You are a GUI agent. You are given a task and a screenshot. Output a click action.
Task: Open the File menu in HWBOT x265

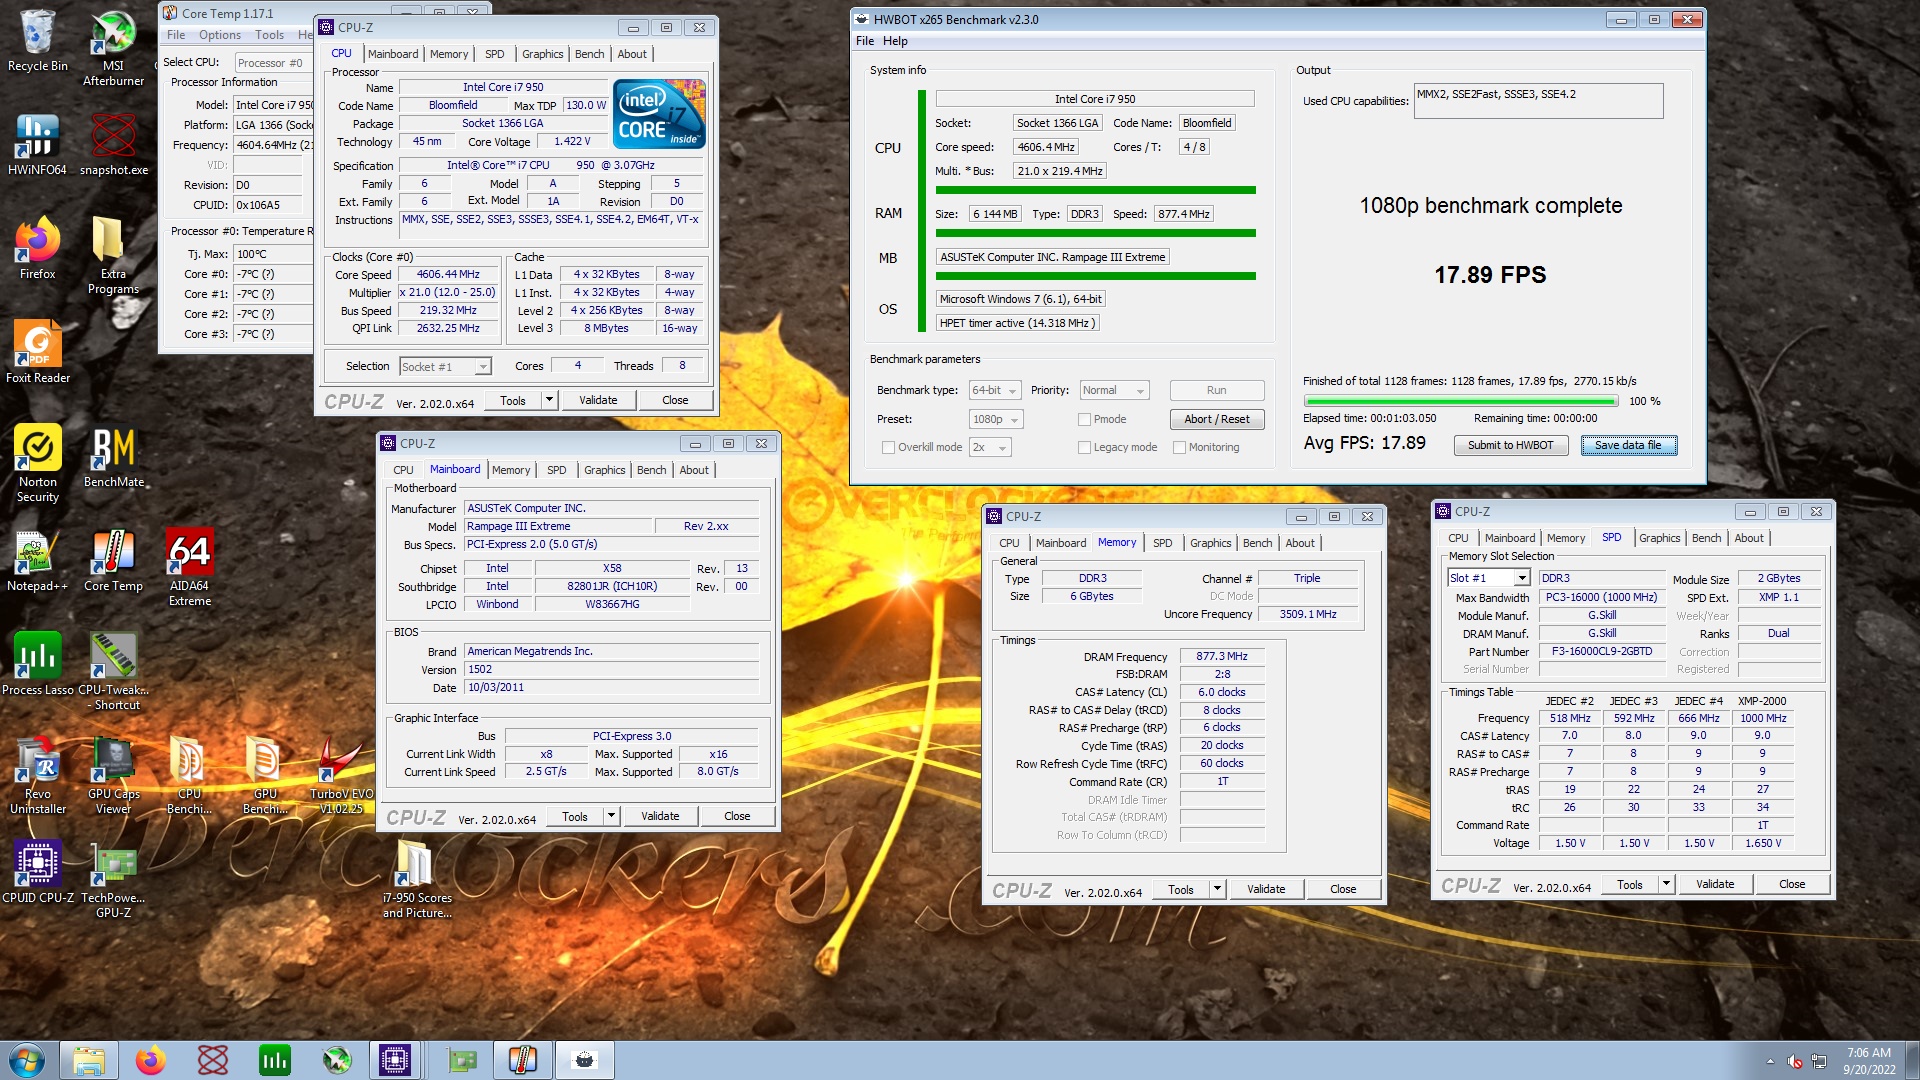pyautogui.click(x=865, y=41)
